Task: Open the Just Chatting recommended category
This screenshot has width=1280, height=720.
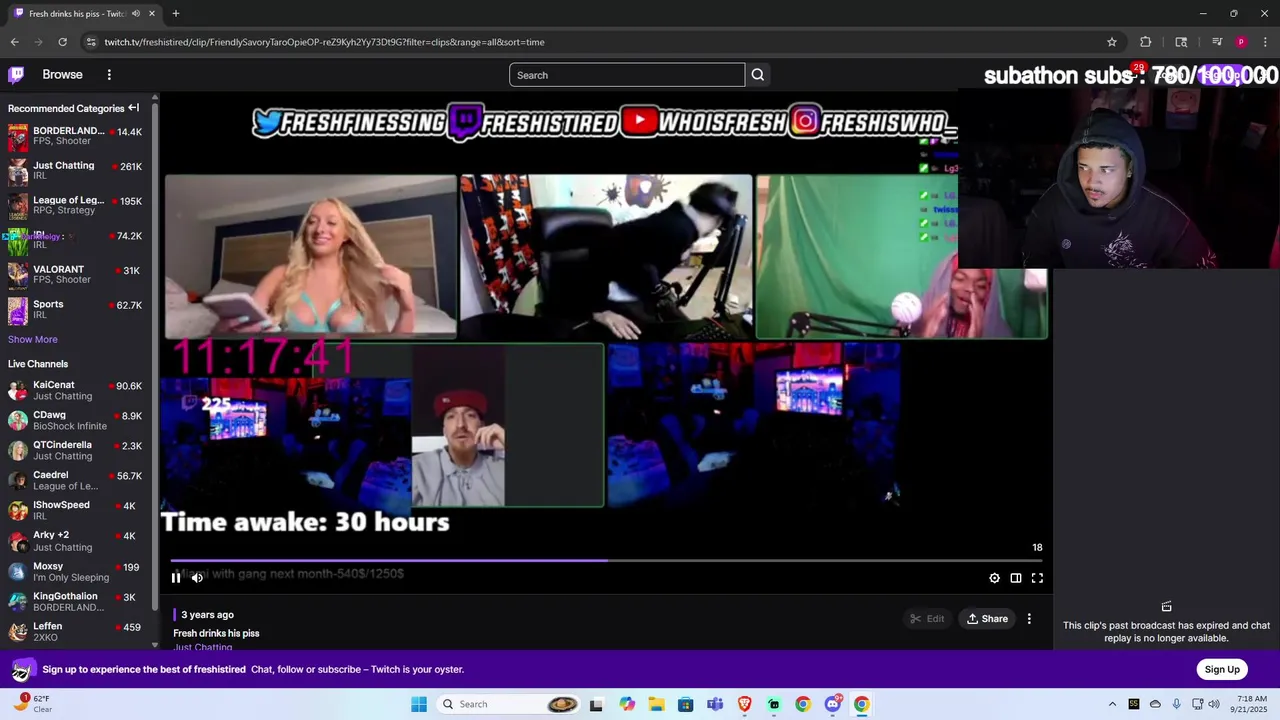Action: point(76,171)
